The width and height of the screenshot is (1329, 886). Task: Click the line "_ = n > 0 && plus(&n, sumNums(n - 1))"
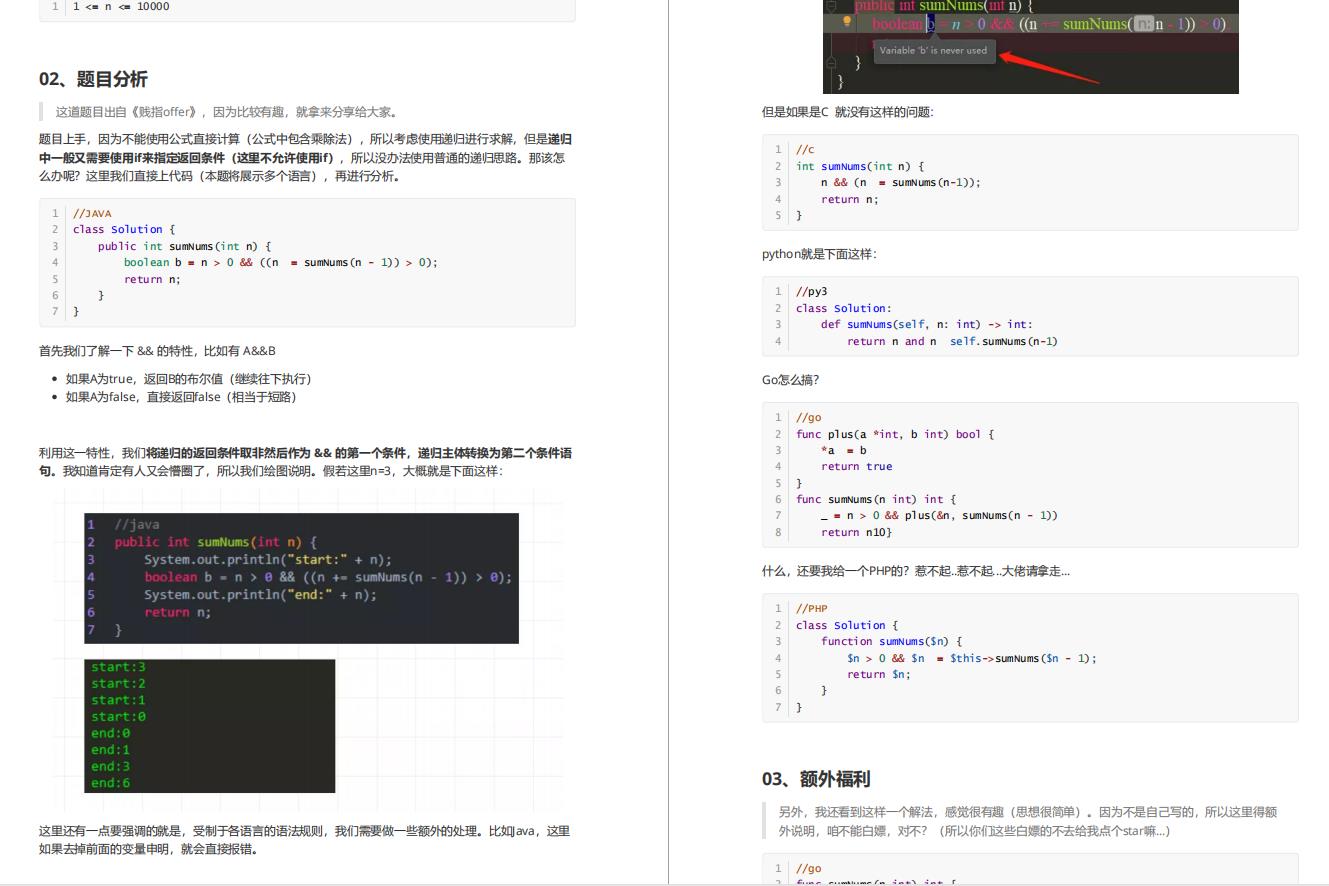[939, 516]
